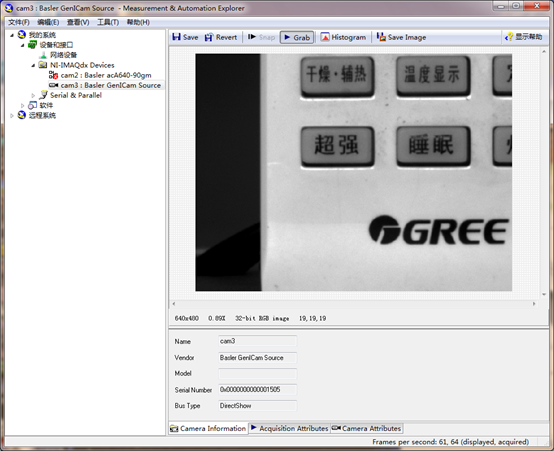Click the cam3 camera icon

click(x=53, y=85)
